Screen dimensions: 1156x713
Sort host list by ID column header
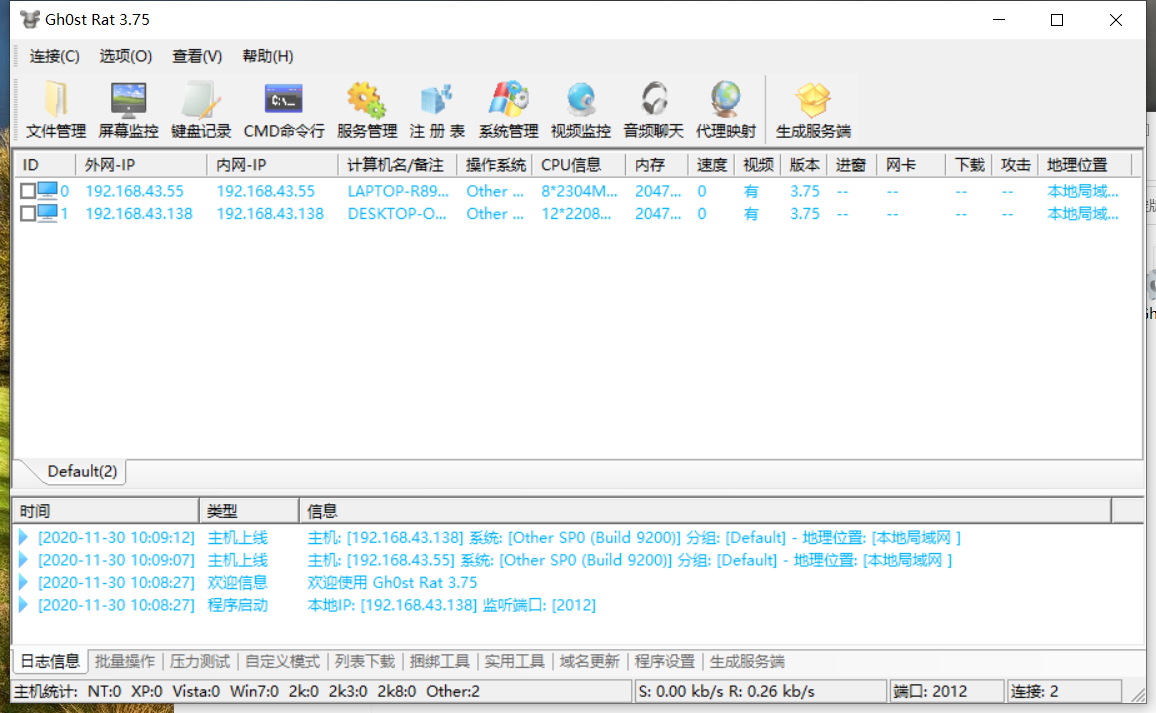point(45,165)
